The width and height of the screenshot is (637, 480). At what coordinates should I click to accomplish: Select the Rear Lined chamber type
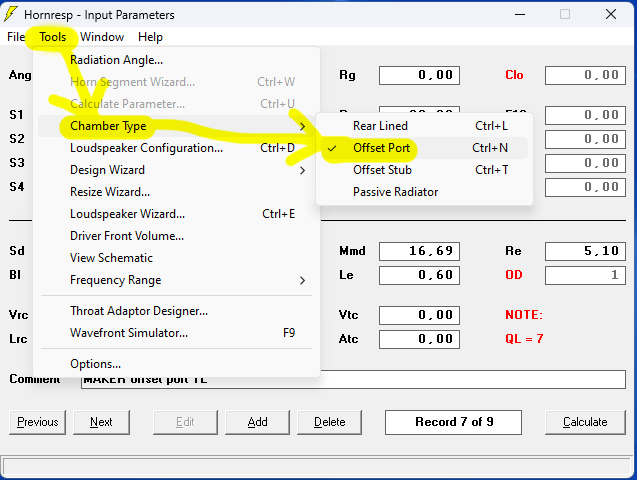pos(424,126)
